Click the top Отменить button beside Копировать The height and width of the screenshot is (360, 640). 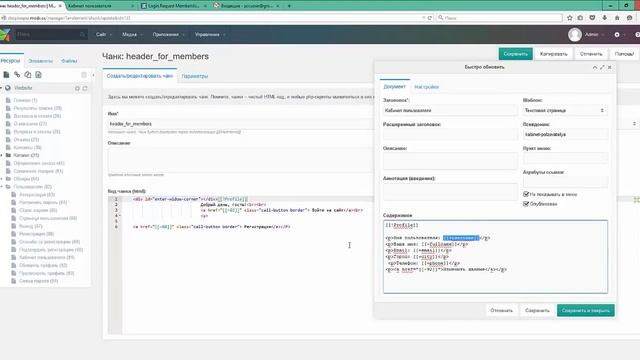coord(591,54)
